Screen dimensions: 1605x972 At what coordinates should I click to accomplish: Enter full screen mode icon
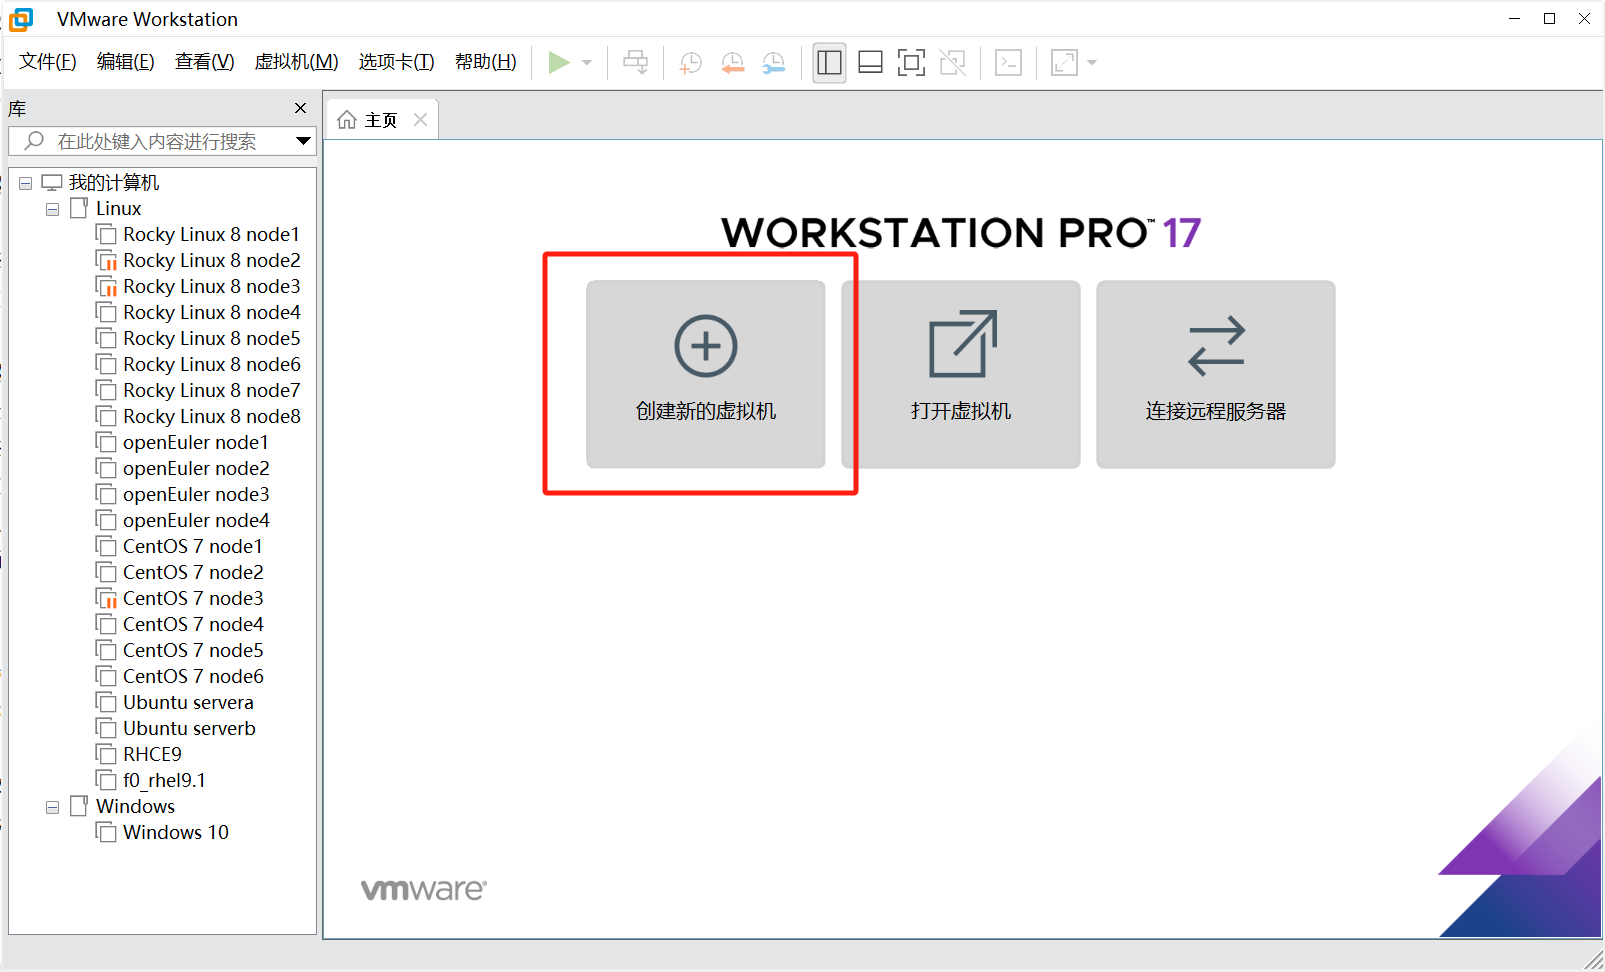911,63
